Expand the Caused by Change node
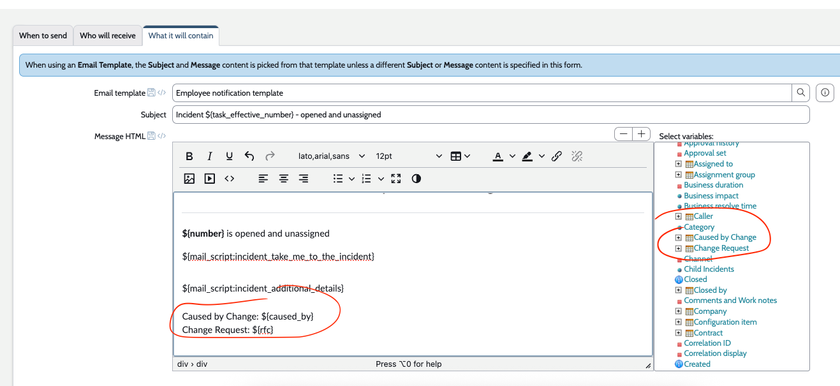Screen dimensions: 840x386 pos(678,237)
